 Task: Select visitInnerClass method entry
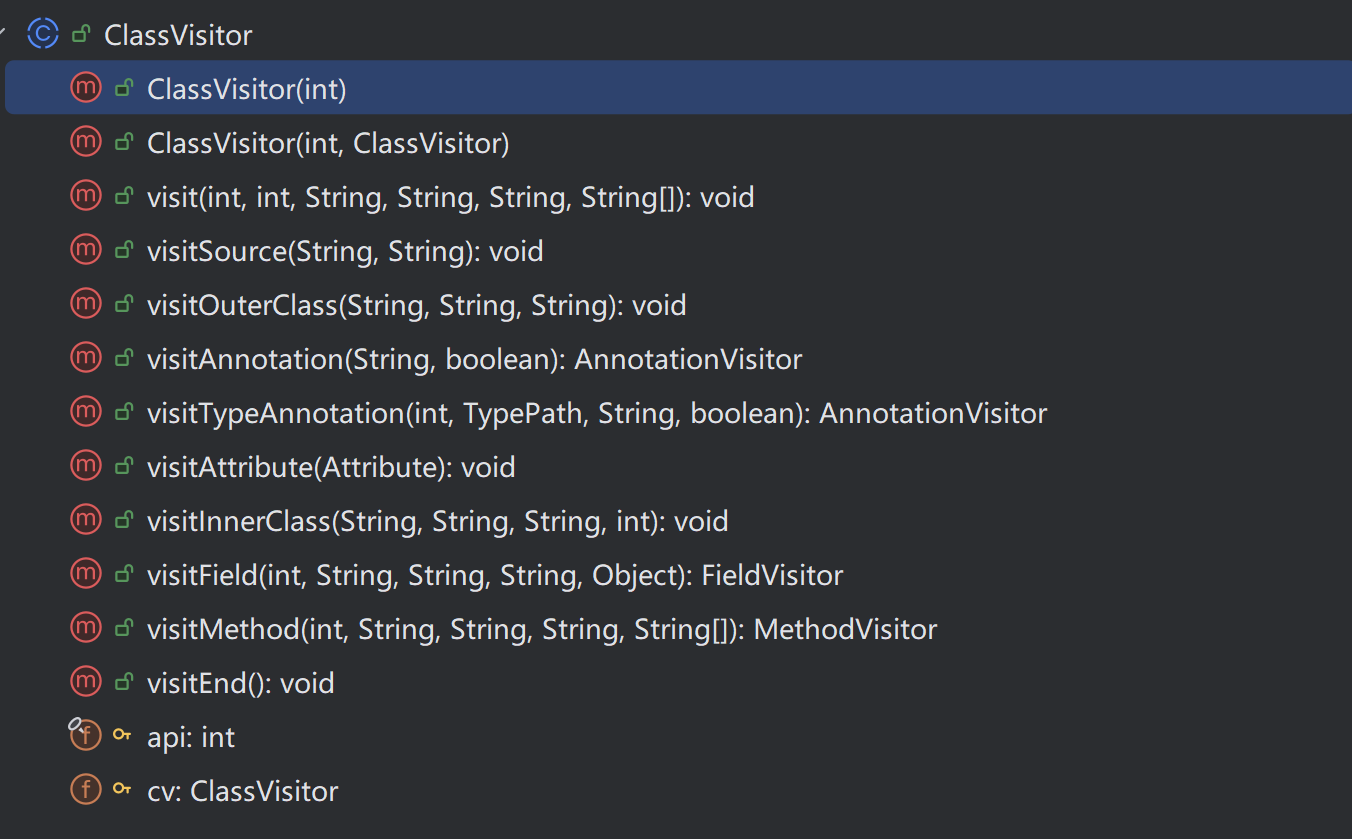437,521
